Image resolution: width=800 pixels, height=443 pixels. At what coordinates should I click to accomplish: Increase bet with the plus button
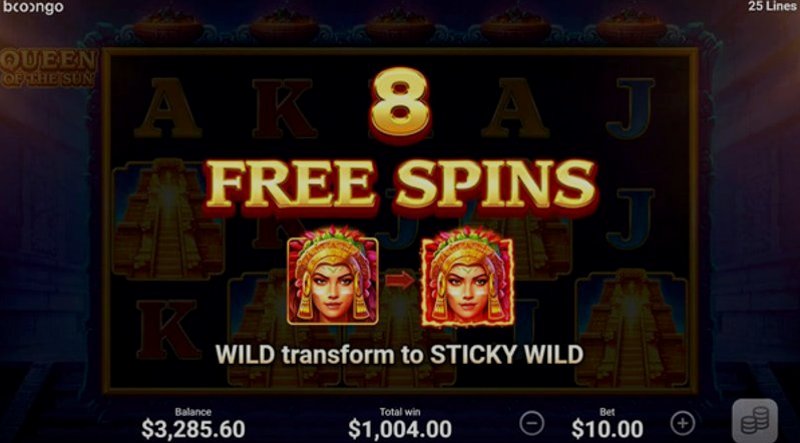point(683,423)
